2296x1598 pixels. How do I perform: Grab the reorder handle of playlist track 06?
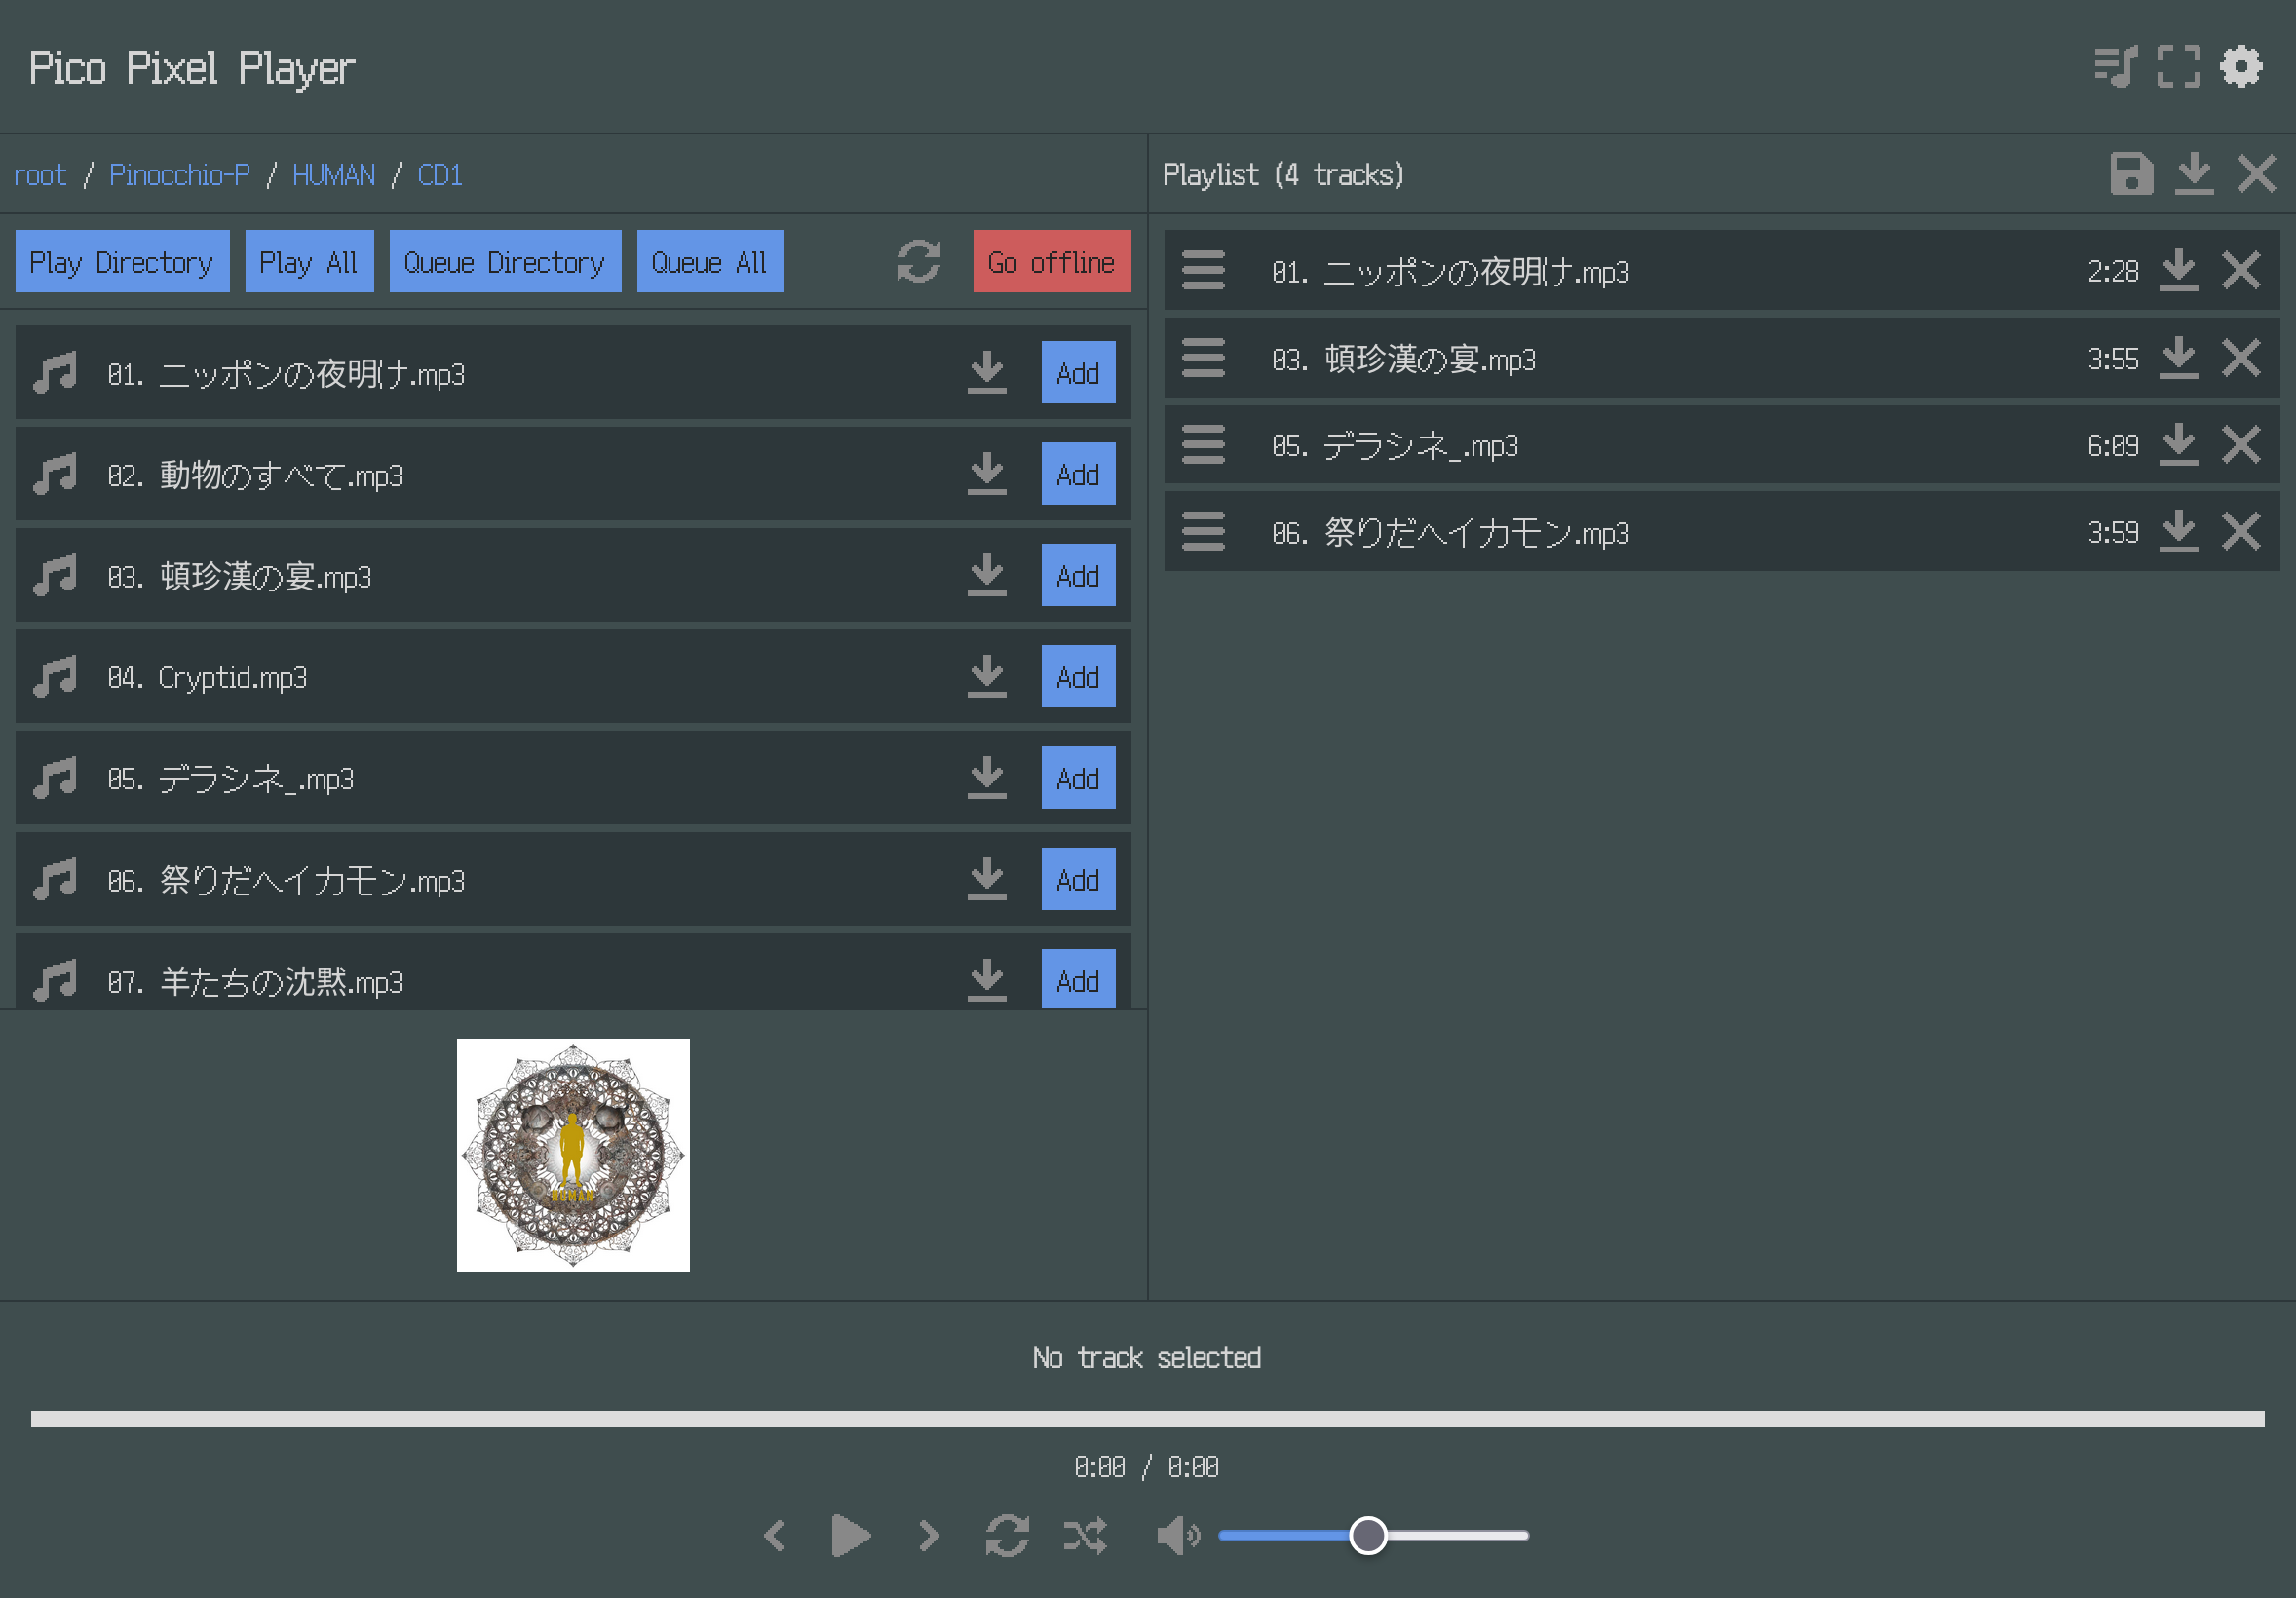click(x=1203, y=532)
